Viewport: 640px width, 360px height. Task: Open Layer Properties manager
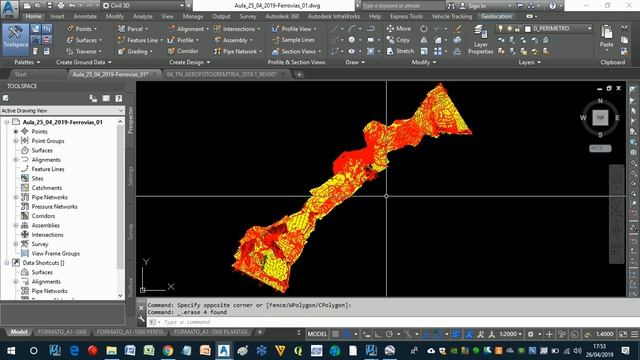click(480, 40)
